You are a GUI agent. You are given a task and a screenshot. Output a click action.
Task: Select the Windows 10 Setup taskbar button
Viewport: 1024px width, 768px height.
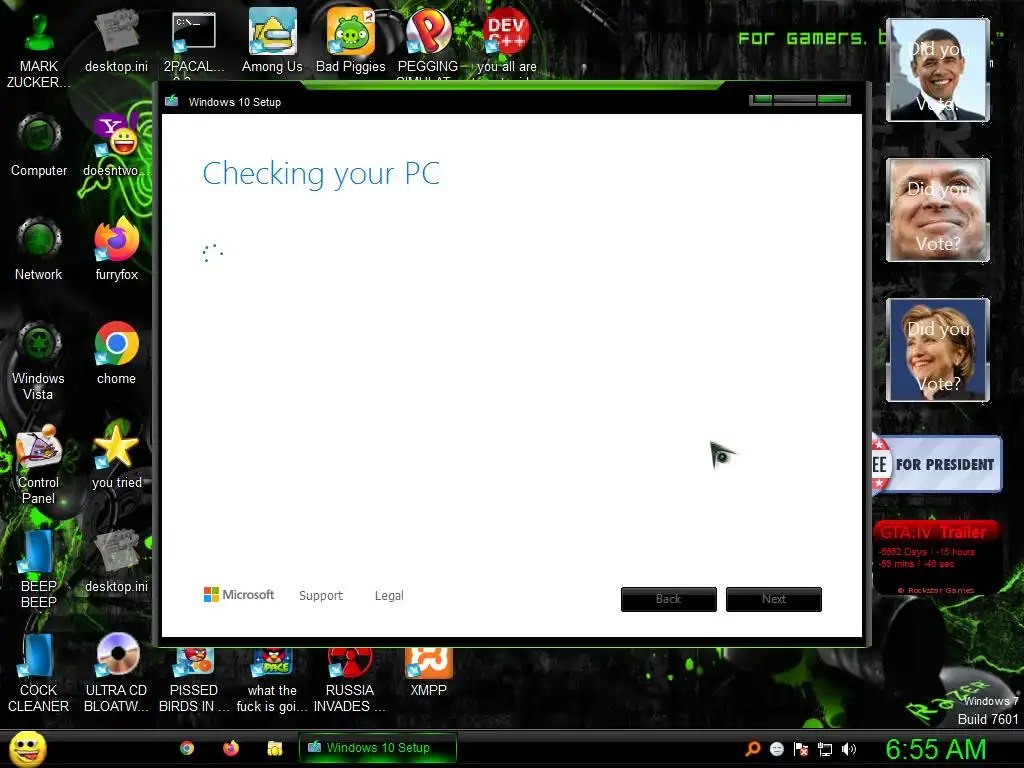(377, 748)
